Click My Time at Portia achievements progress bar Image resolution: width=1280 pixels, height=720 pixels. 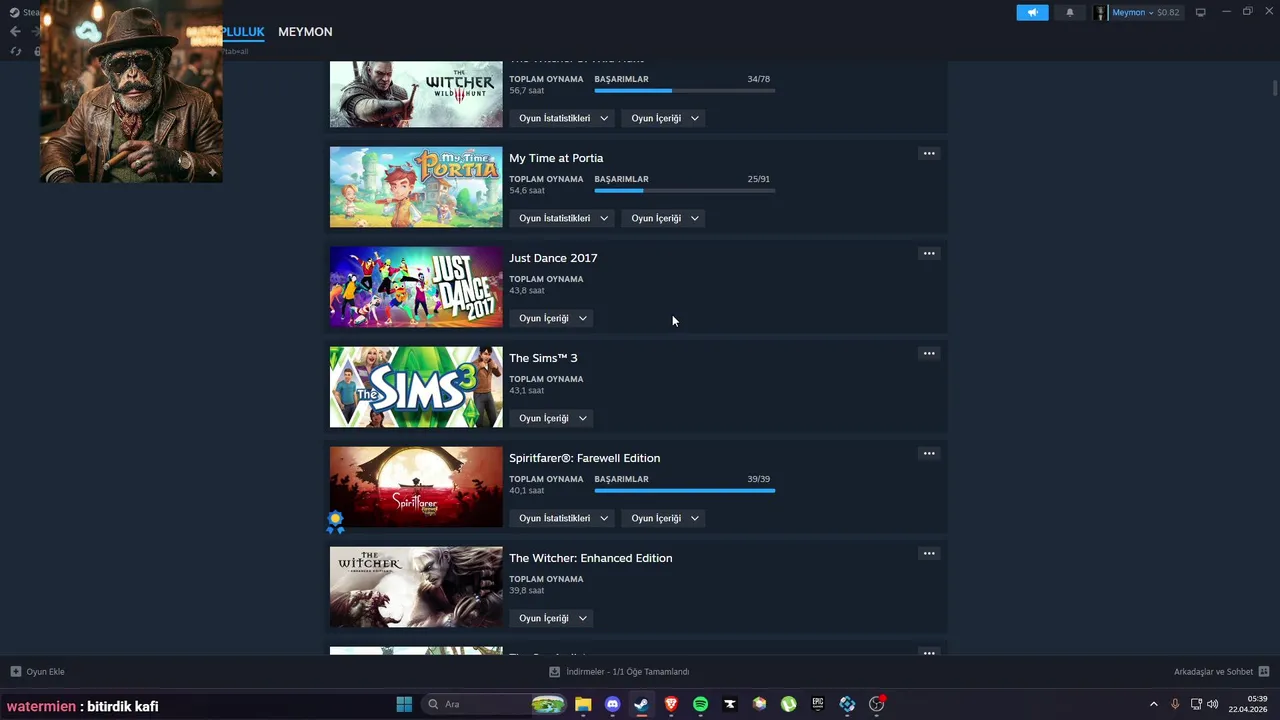pos(684,191)
